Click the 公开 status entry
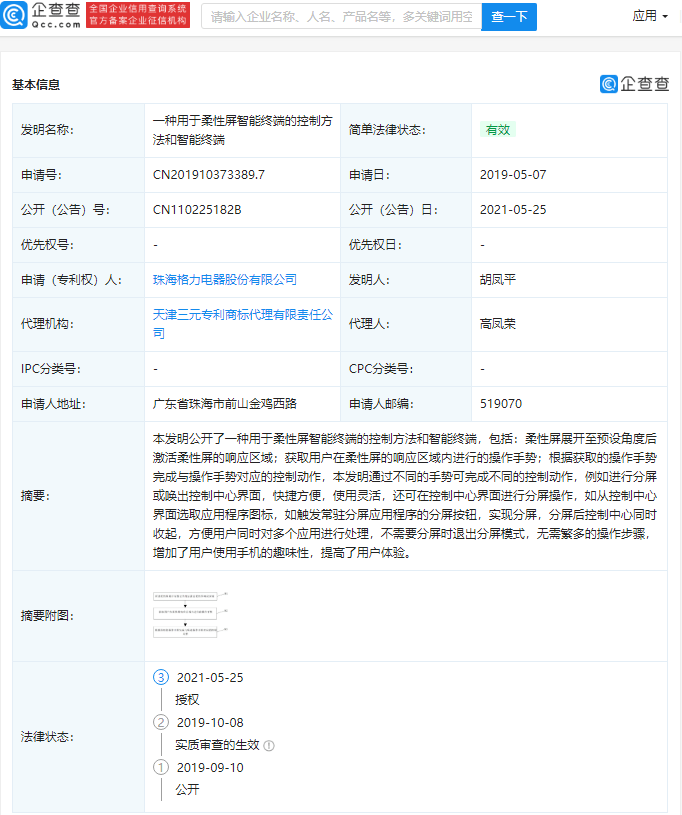 point(187,790)
